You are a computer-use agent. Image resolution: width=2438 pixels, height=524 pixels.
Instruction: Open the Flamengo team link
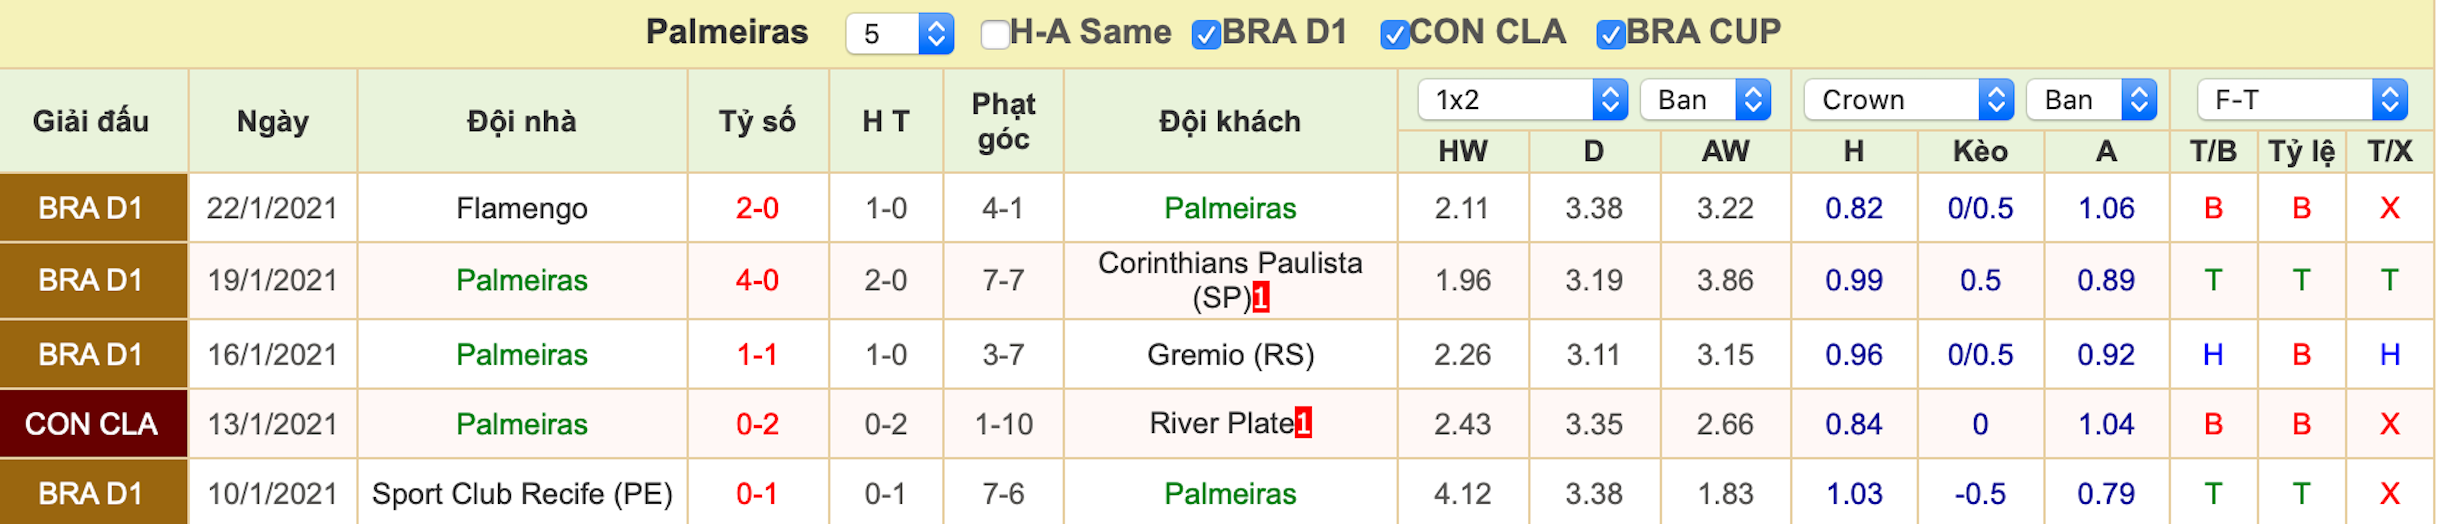click(x=522, y=208)
